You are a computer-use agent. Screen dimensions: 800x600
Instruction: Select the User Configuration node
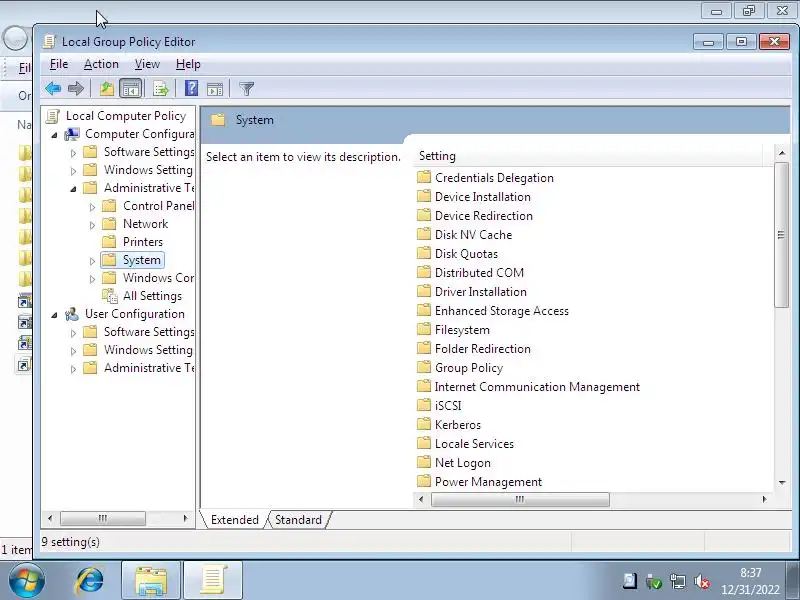(135, 314)
